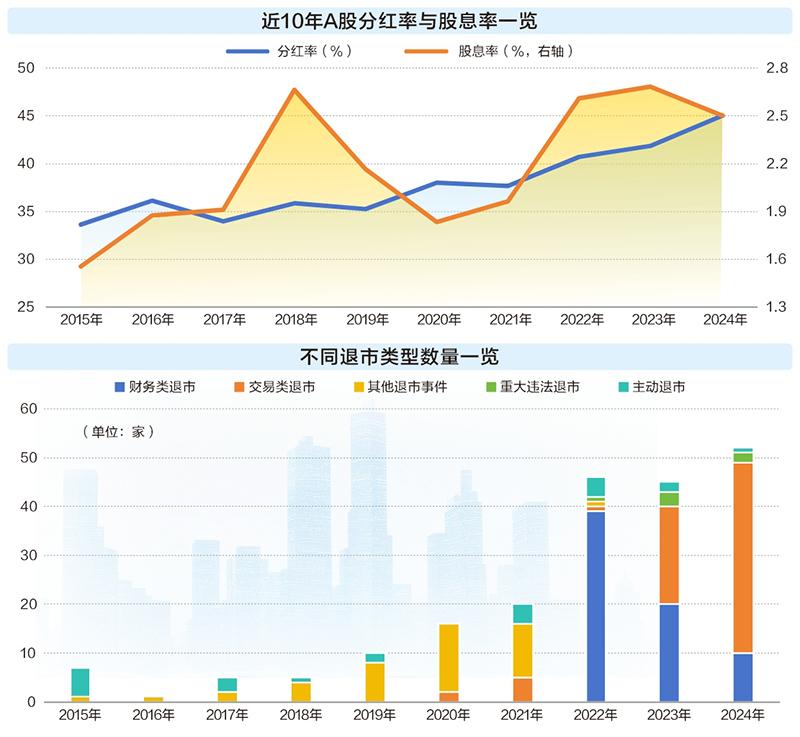Image resolution: width=800 pixels, height=737 pixels.
Task: Click the 股息率（%，右轴） legend label text
Action: (x=515, y=50)
